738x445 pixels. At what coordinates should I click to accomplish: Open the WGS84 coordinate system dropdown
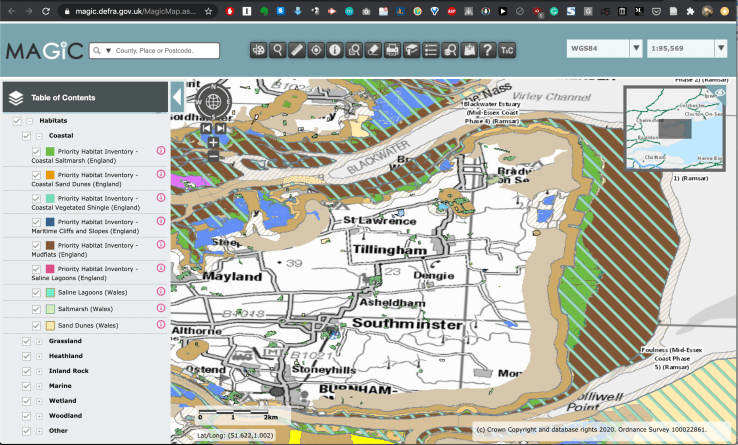[636, 48]
